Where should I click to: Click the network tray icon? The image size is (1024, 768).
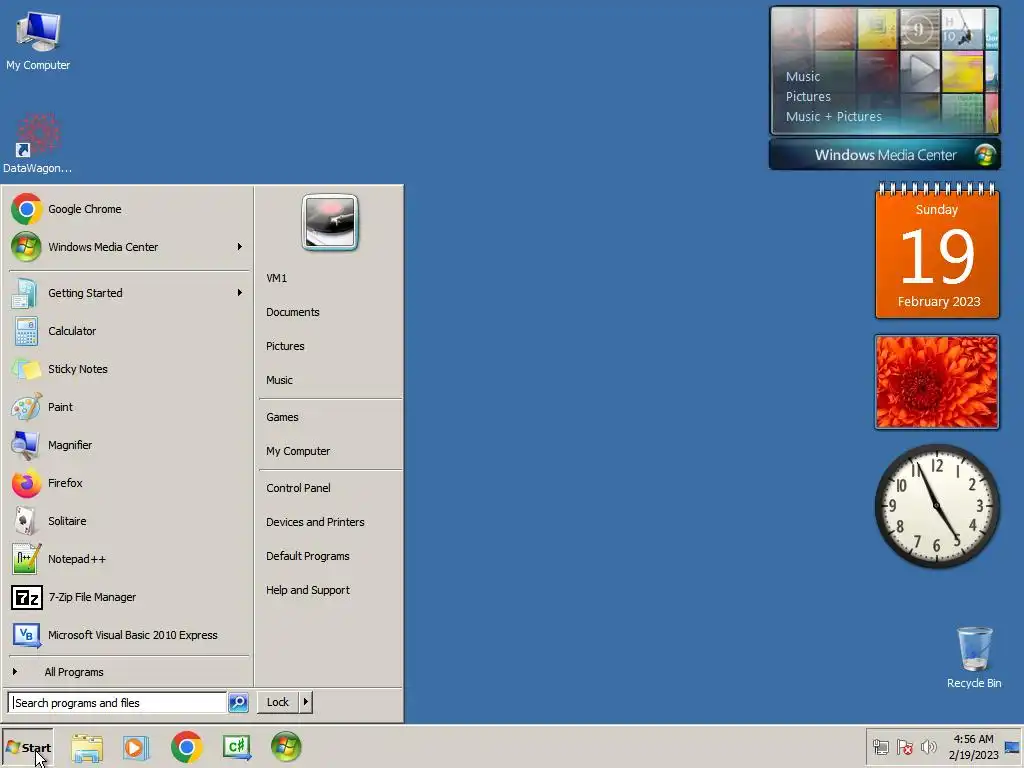point(881,747)
